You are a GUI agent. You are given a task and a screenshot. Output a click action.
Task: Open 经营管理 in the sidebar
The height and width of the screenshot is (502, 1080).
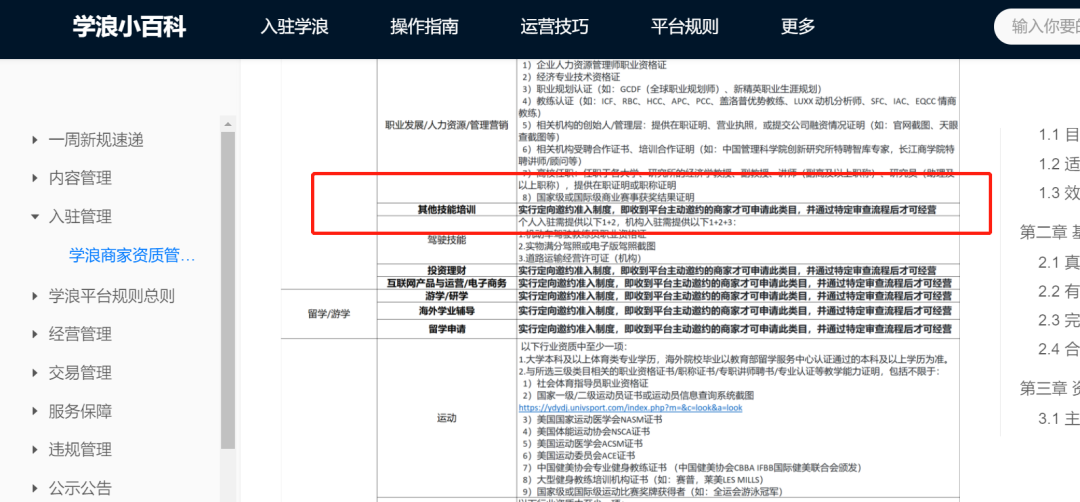pyautogui.click(x=80, y=334)
